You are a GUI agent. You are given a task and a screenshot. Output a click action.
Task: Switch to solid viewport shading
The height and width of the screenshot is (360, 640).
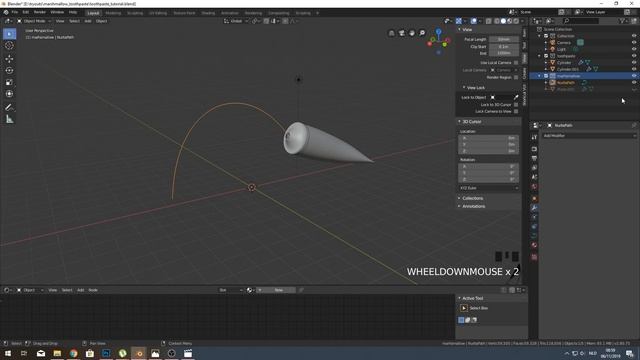pyautogui.click(x=503, y=21)
